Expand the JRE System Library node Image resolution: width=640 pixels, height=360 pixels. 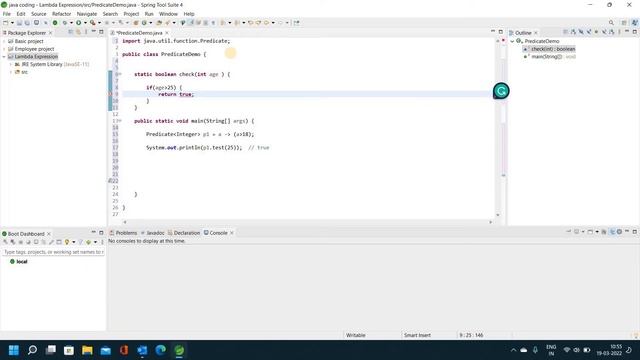(x=11, y=64)
